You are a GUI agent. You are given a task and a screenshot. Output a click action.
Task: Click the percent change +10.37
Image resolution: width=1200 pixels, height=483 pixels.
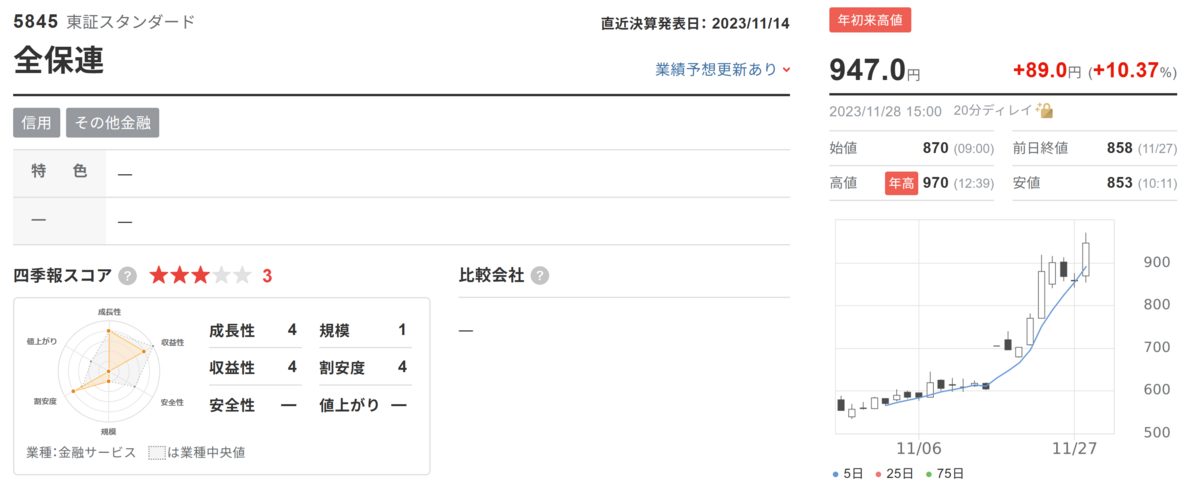[x=1125, y=71]
